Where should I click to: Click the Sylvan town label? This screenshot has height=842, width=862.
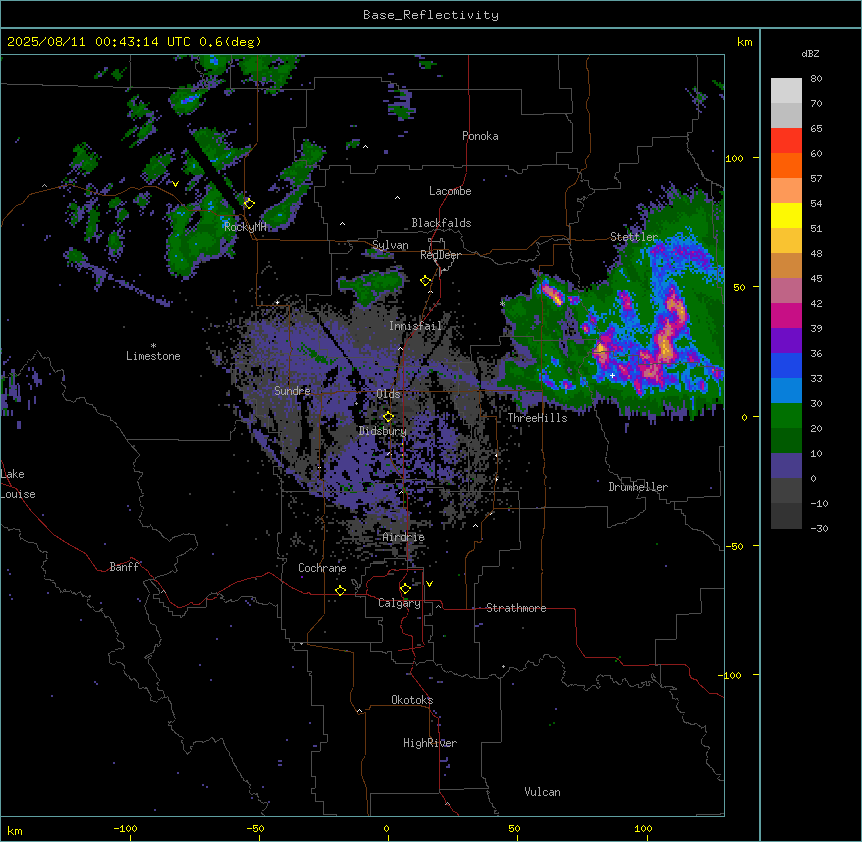(x=390, y=245)
